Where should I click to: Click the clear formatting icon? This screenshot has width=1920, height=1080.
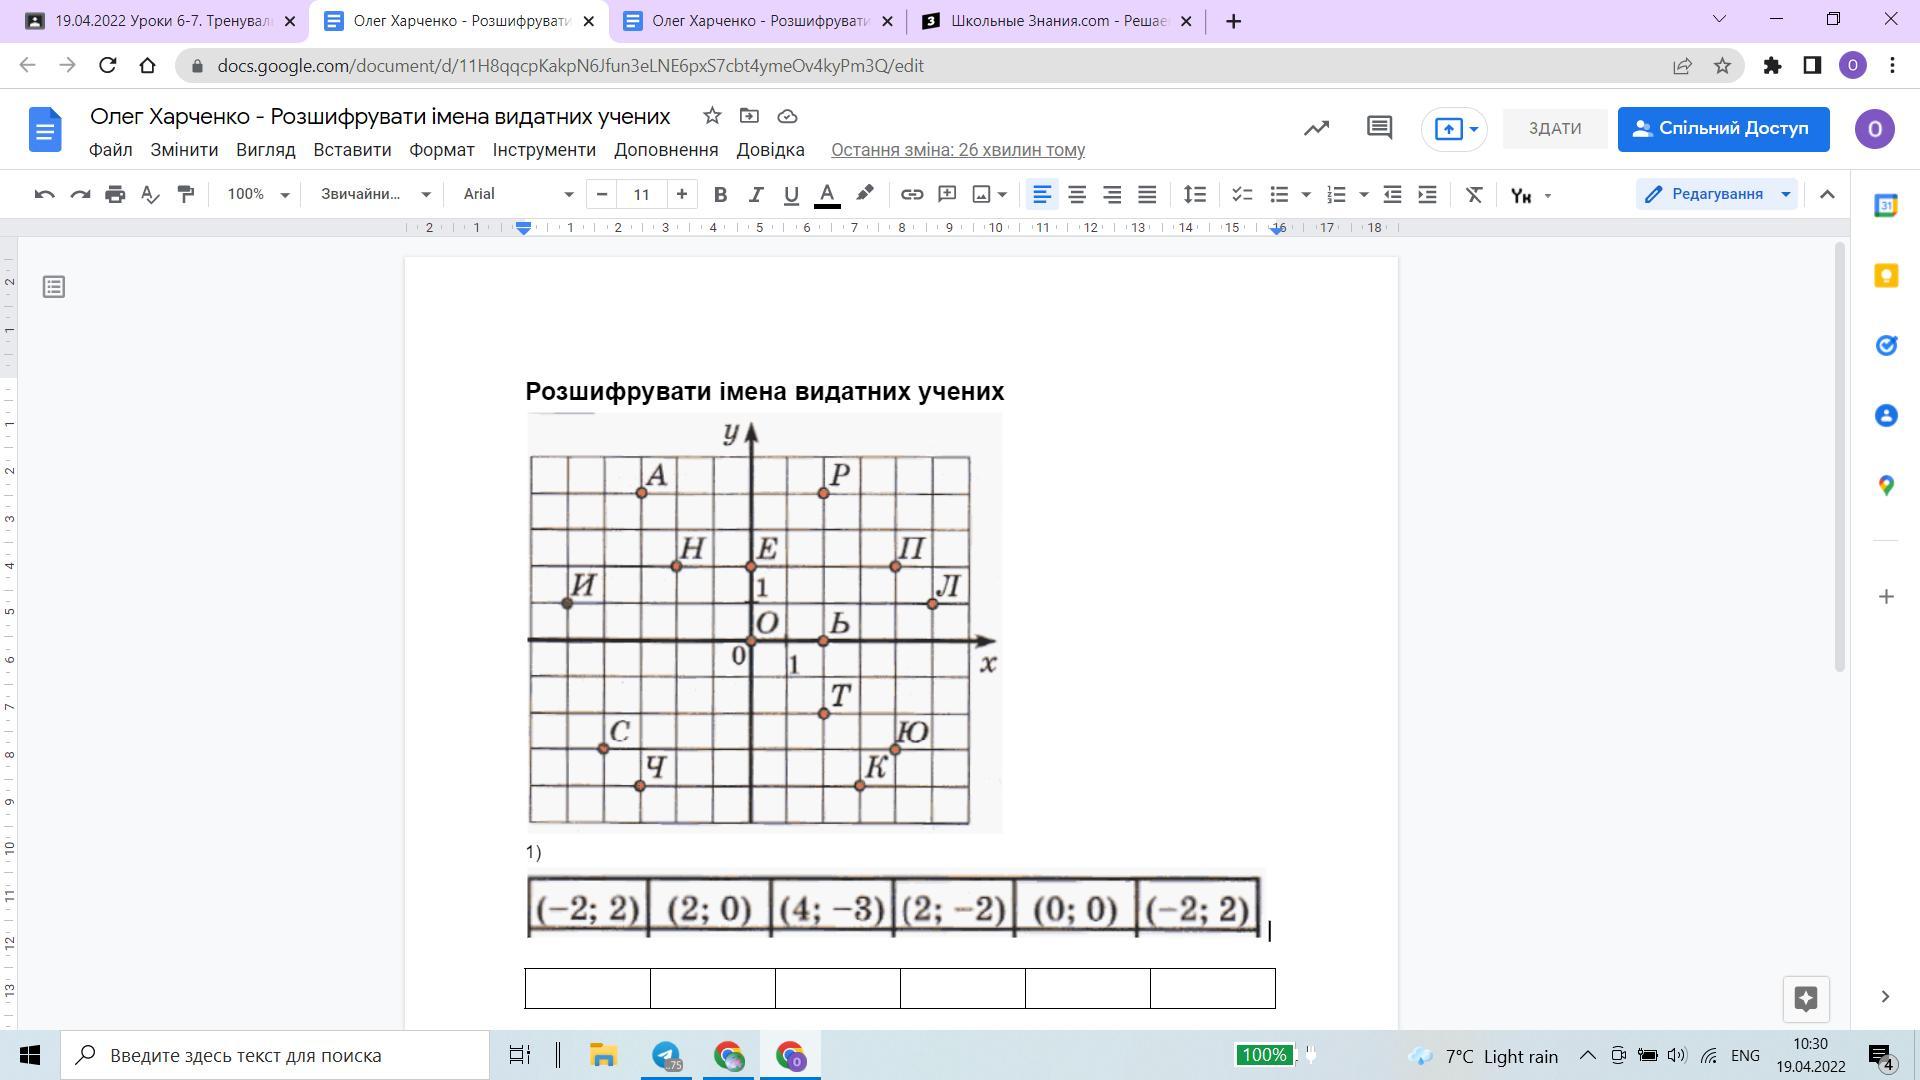(x=1473, y=194)
